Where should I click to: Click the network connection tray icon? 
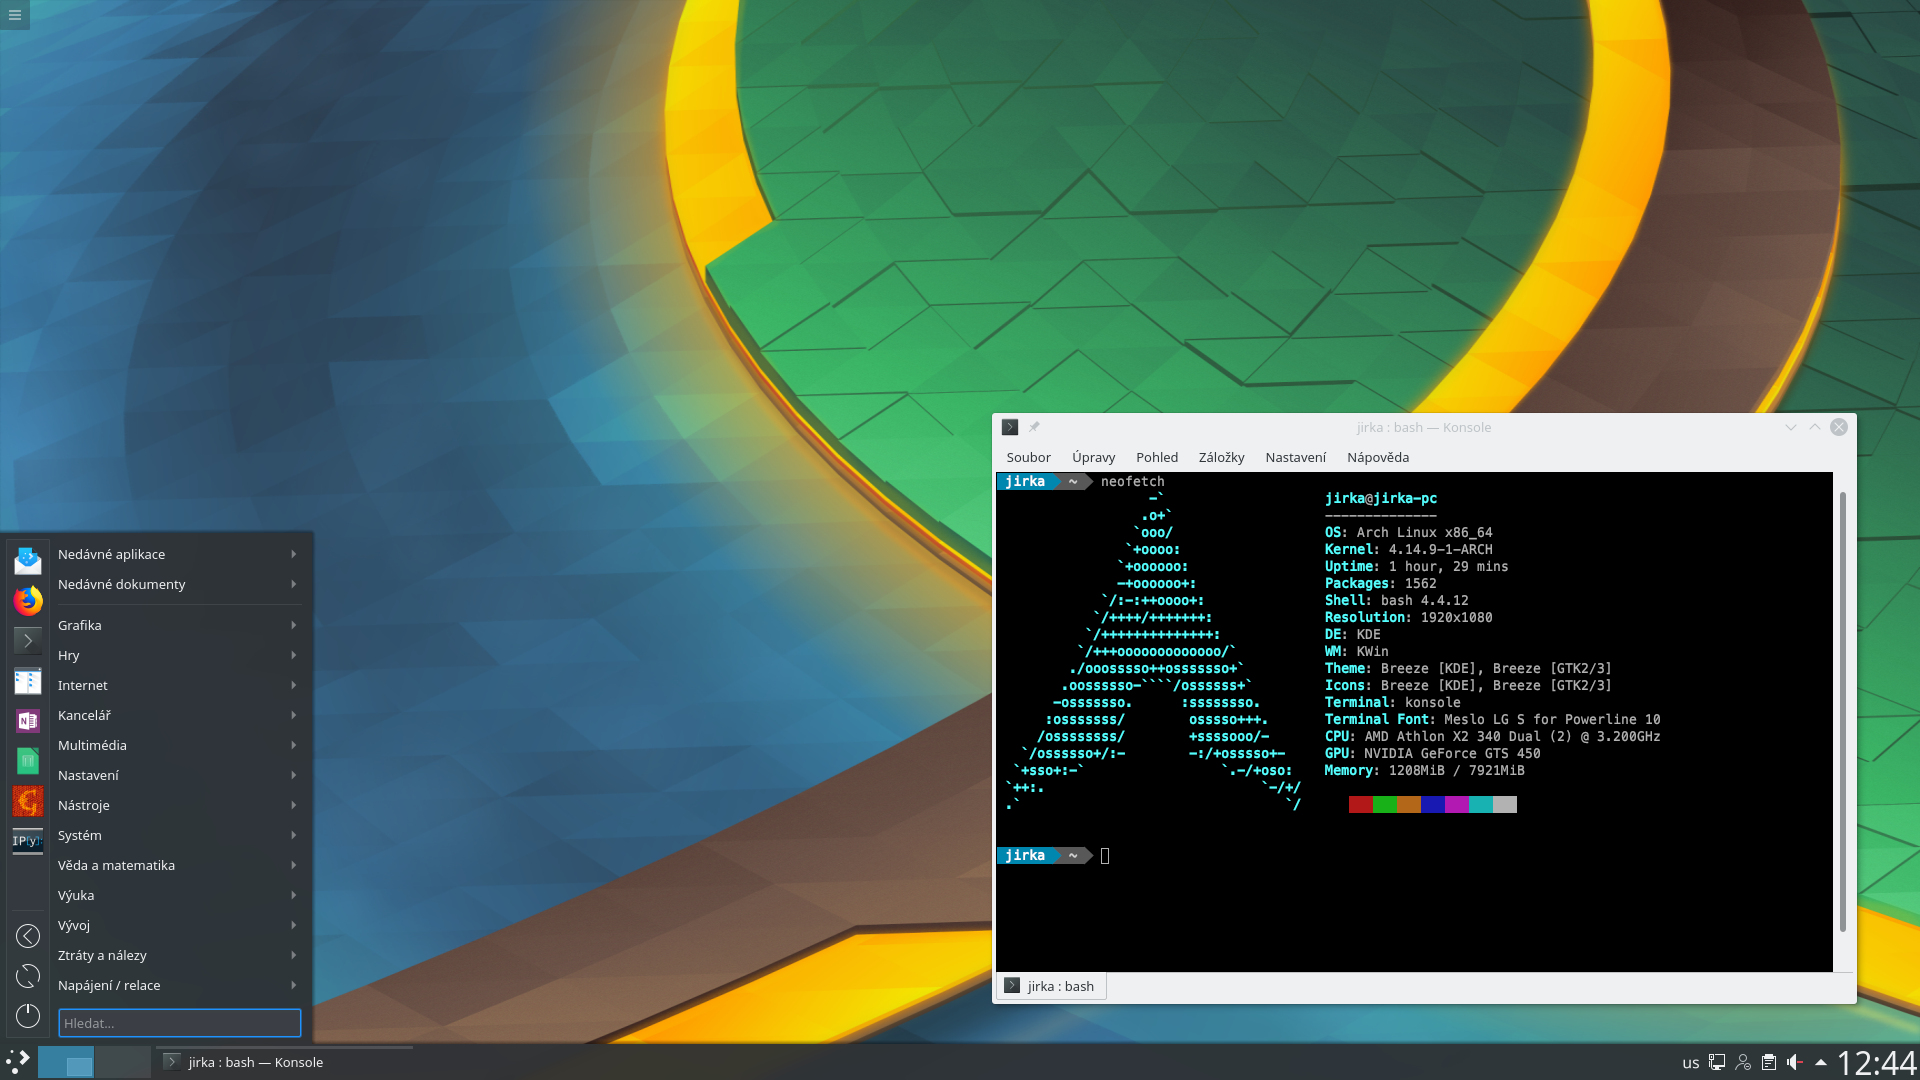click(x=1717, y=1062)
